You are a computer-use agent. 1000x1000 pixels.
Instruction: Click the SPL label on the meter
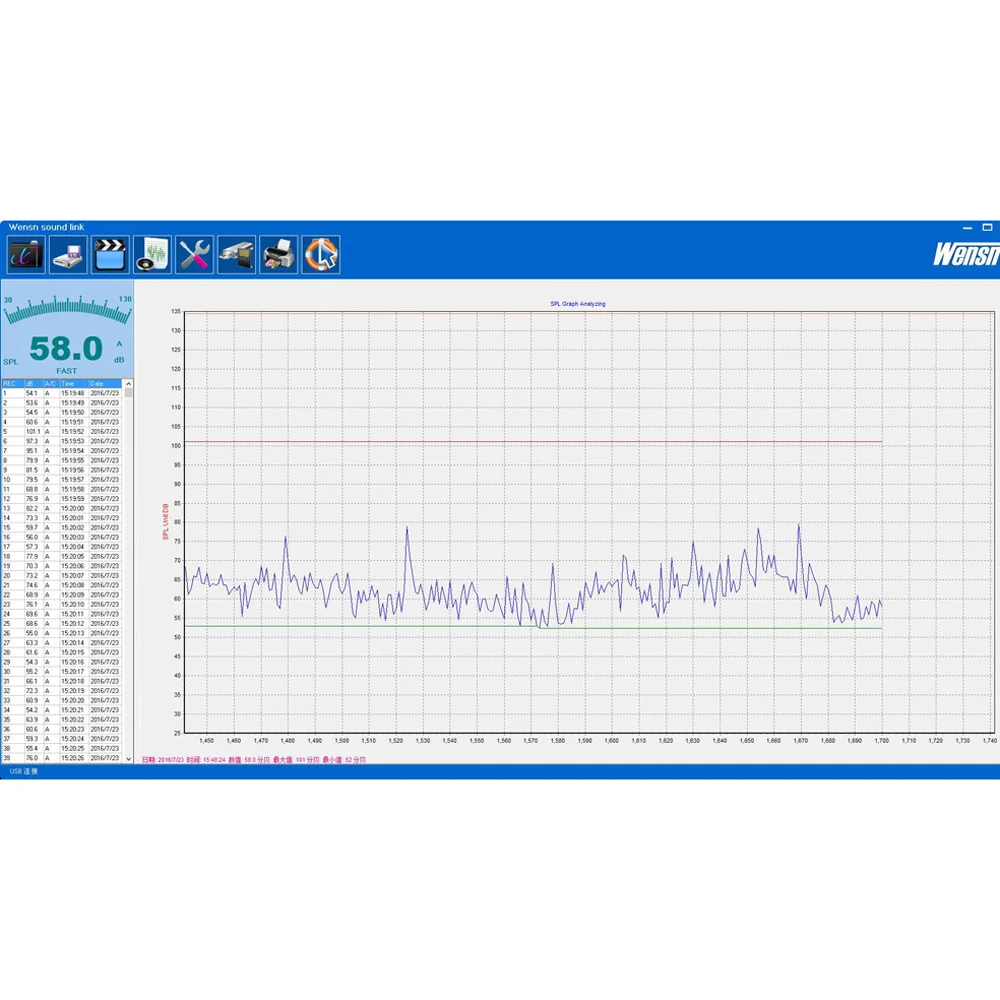(x=11, y=362)
